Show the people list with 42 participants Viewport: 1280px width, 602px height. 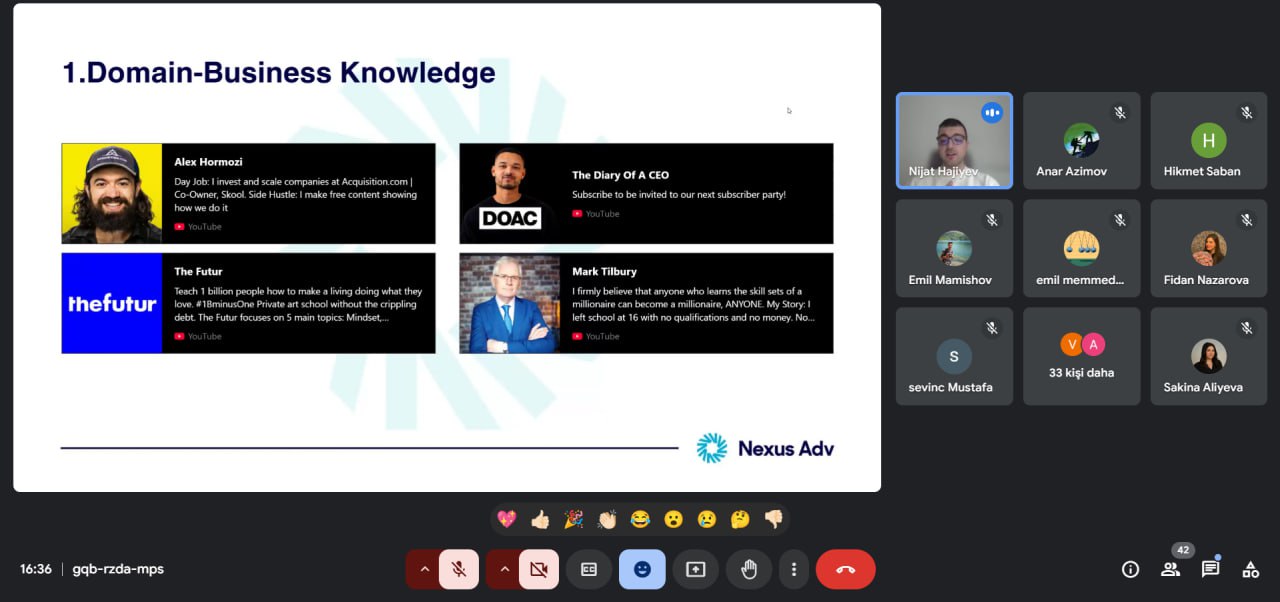tap(1170, 569)
